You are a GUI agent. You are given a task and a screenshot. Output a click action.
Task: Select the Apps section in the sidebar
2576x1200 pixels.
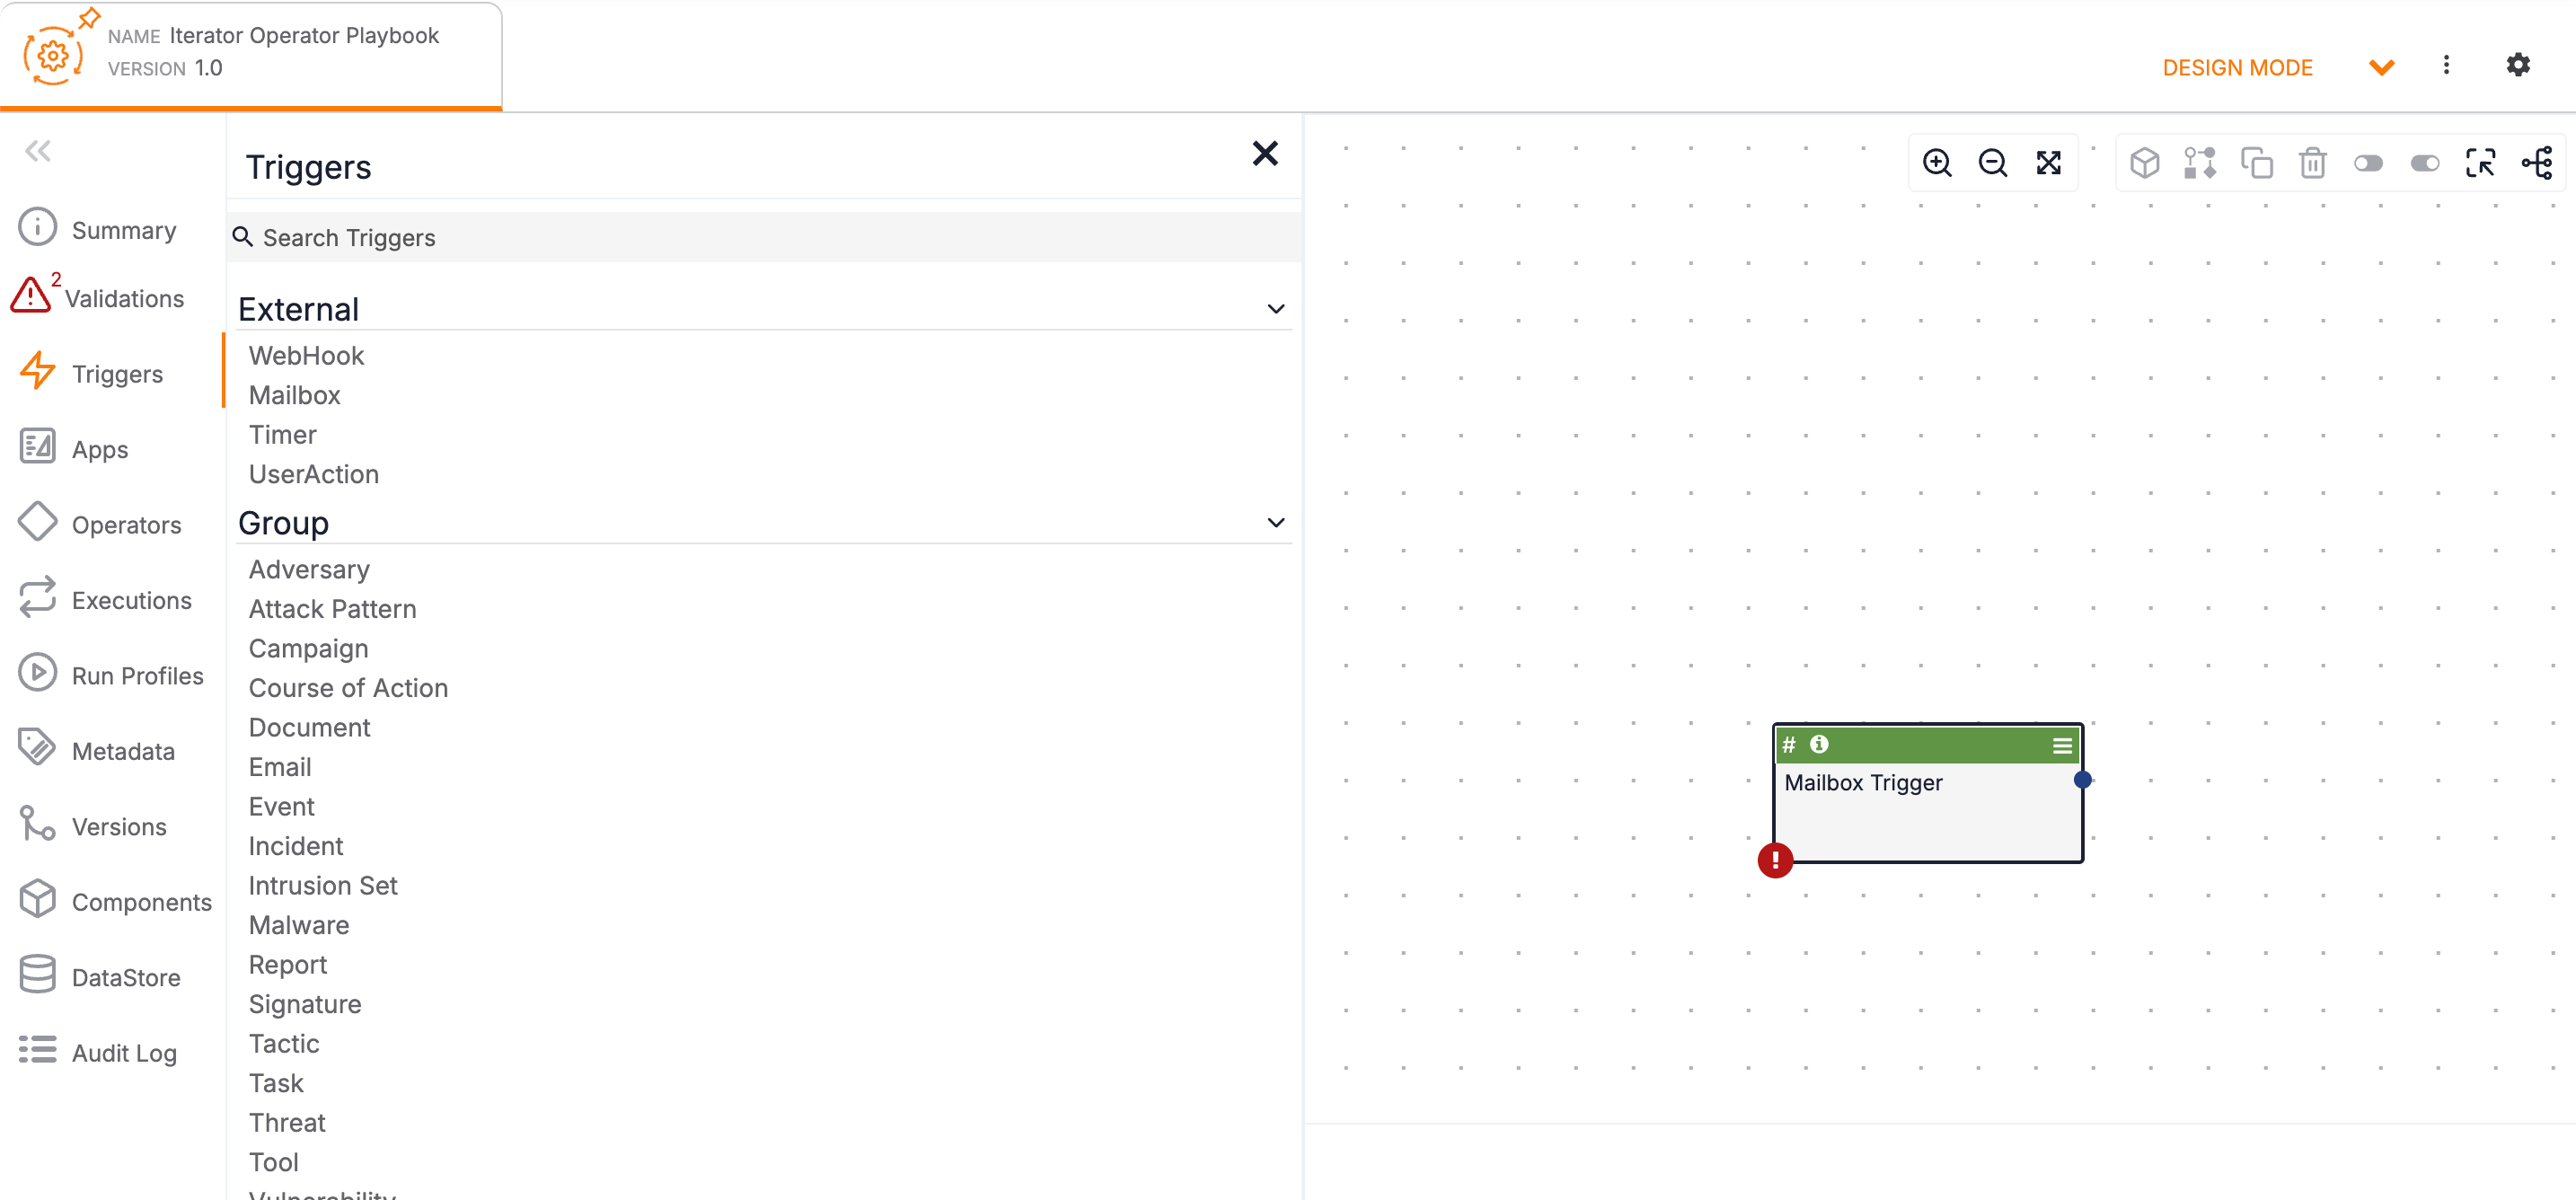point(98,449)
